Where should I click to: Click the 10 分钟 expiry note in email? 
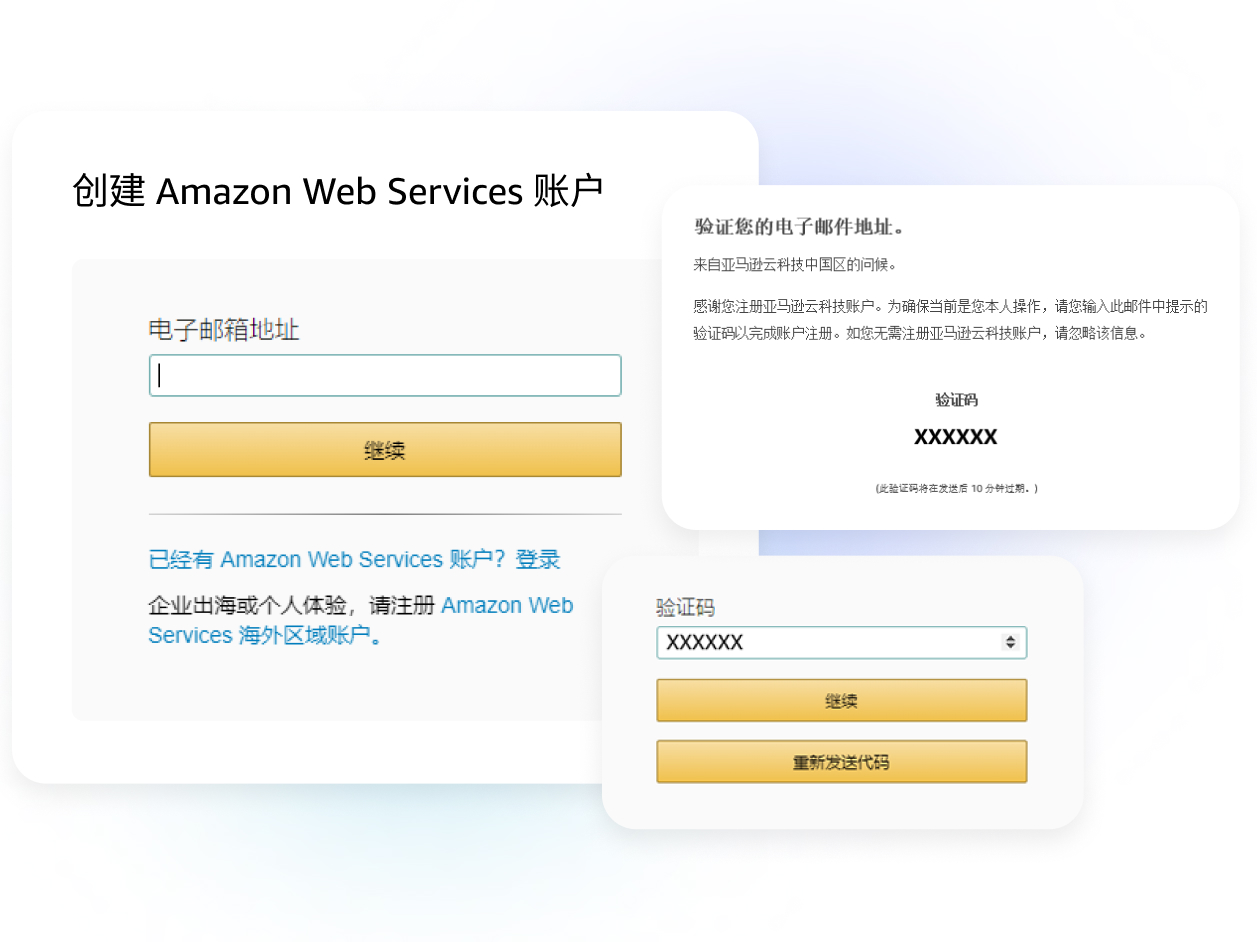pos(956,488)
